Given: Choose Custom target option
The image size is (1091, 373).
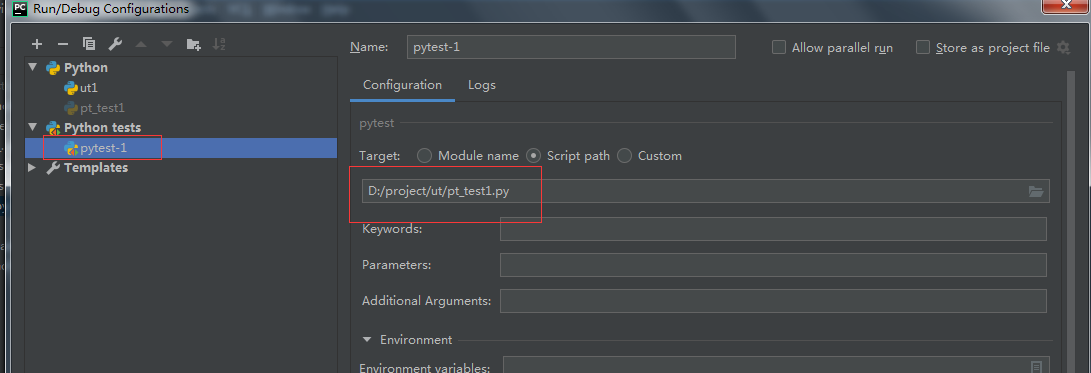Looking at the screenshot, I should pyautogui.click(x=624, y=156).
